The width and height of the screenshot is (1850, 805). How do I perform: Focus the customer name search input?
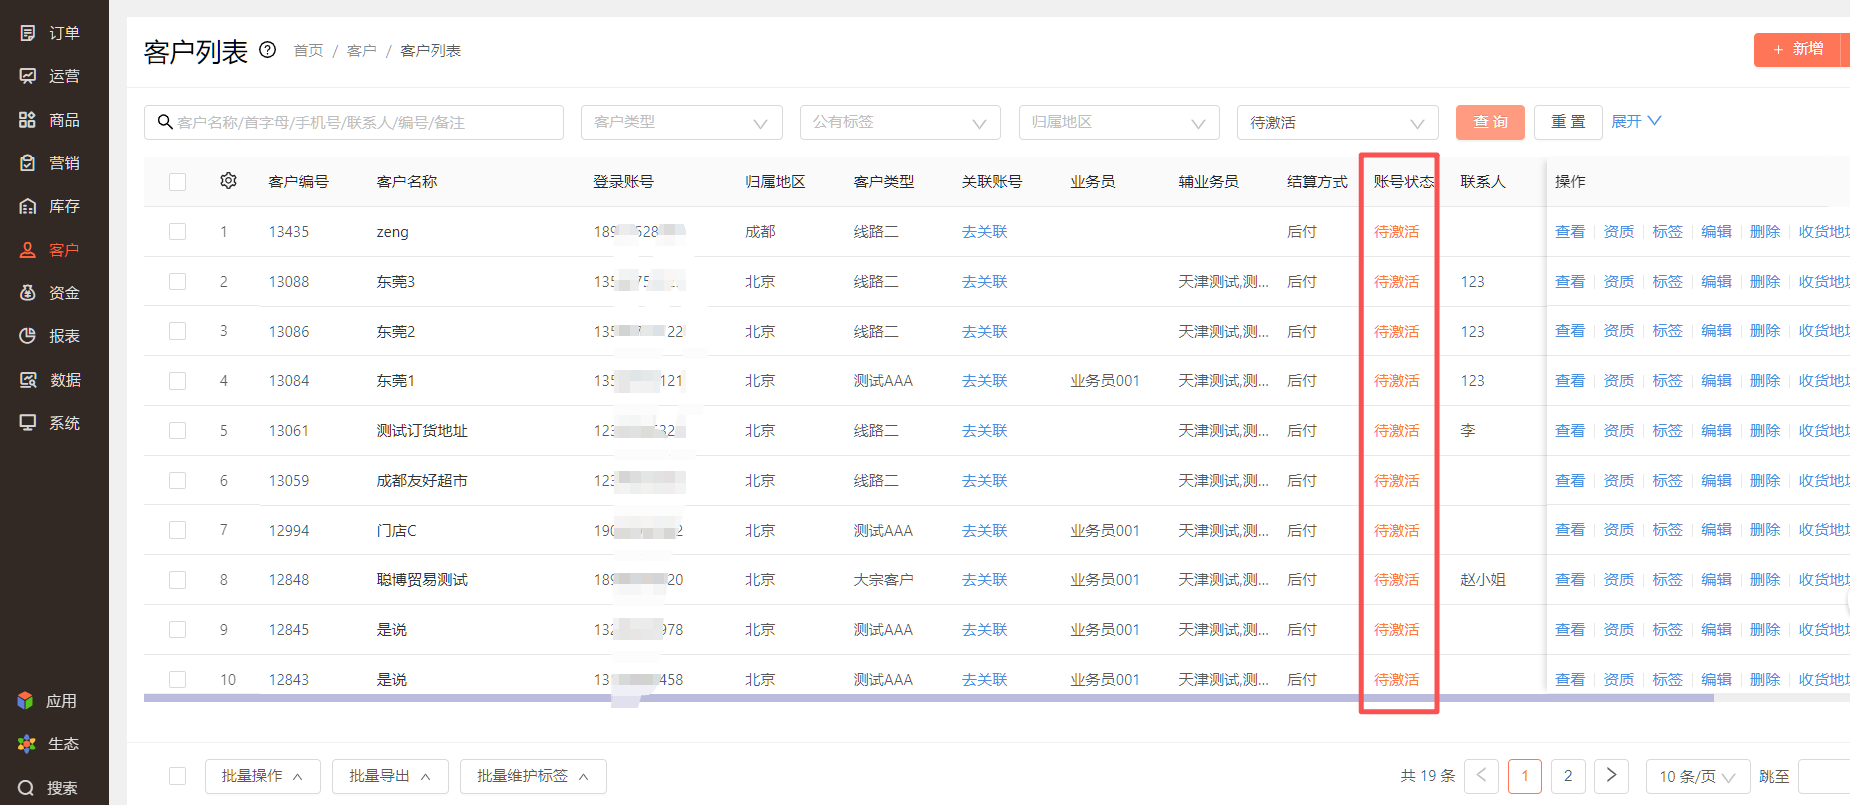354,122
